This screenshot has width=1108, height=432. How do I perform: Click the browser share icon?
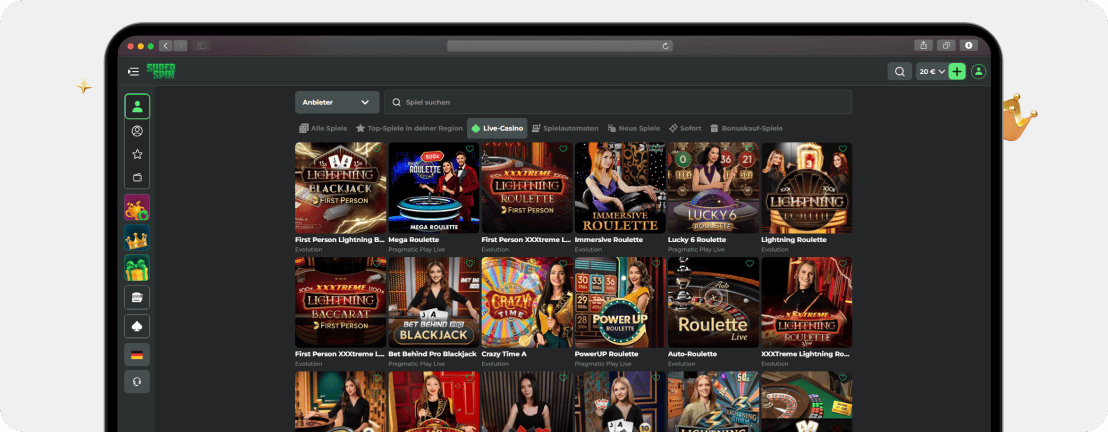point(923,45)
